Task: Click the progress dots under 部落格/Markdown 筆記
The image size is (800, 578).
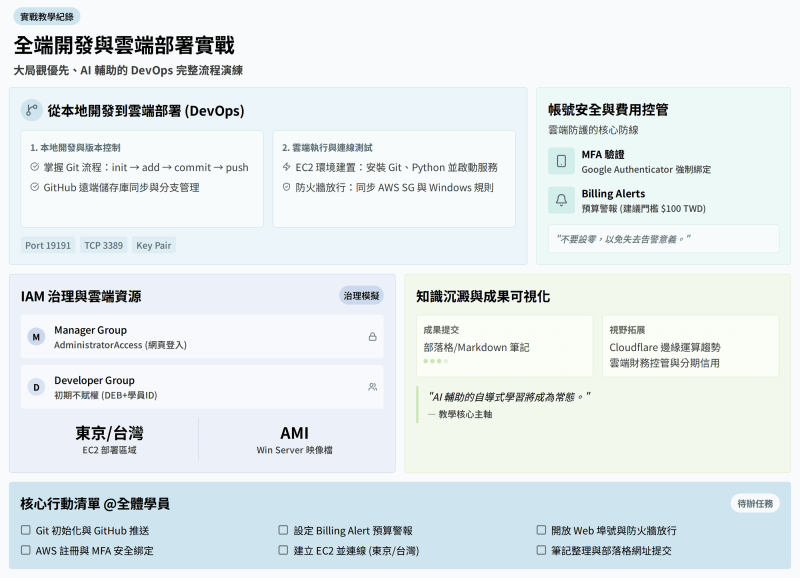Action: click(x=436, y=361)
